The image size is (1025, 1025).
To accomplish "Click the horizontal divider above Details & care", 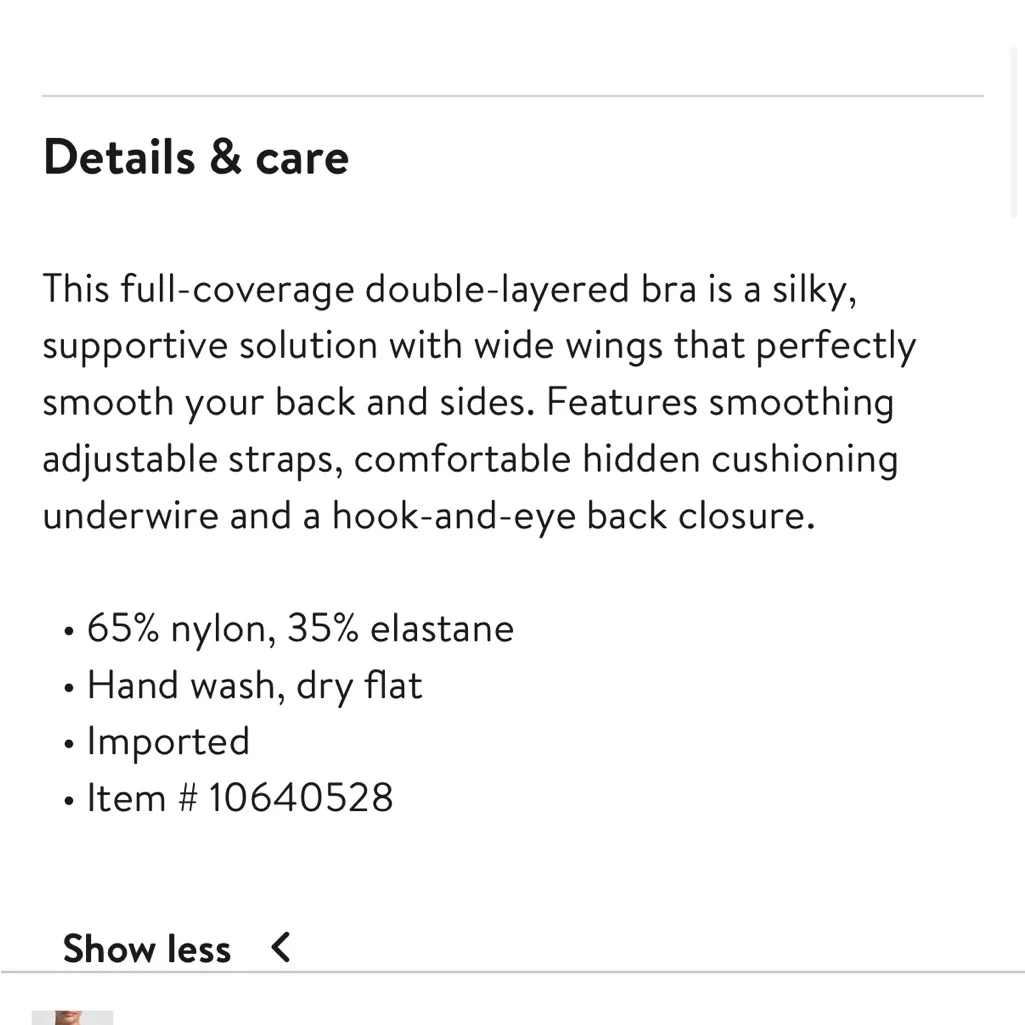I will coord(511,95).
